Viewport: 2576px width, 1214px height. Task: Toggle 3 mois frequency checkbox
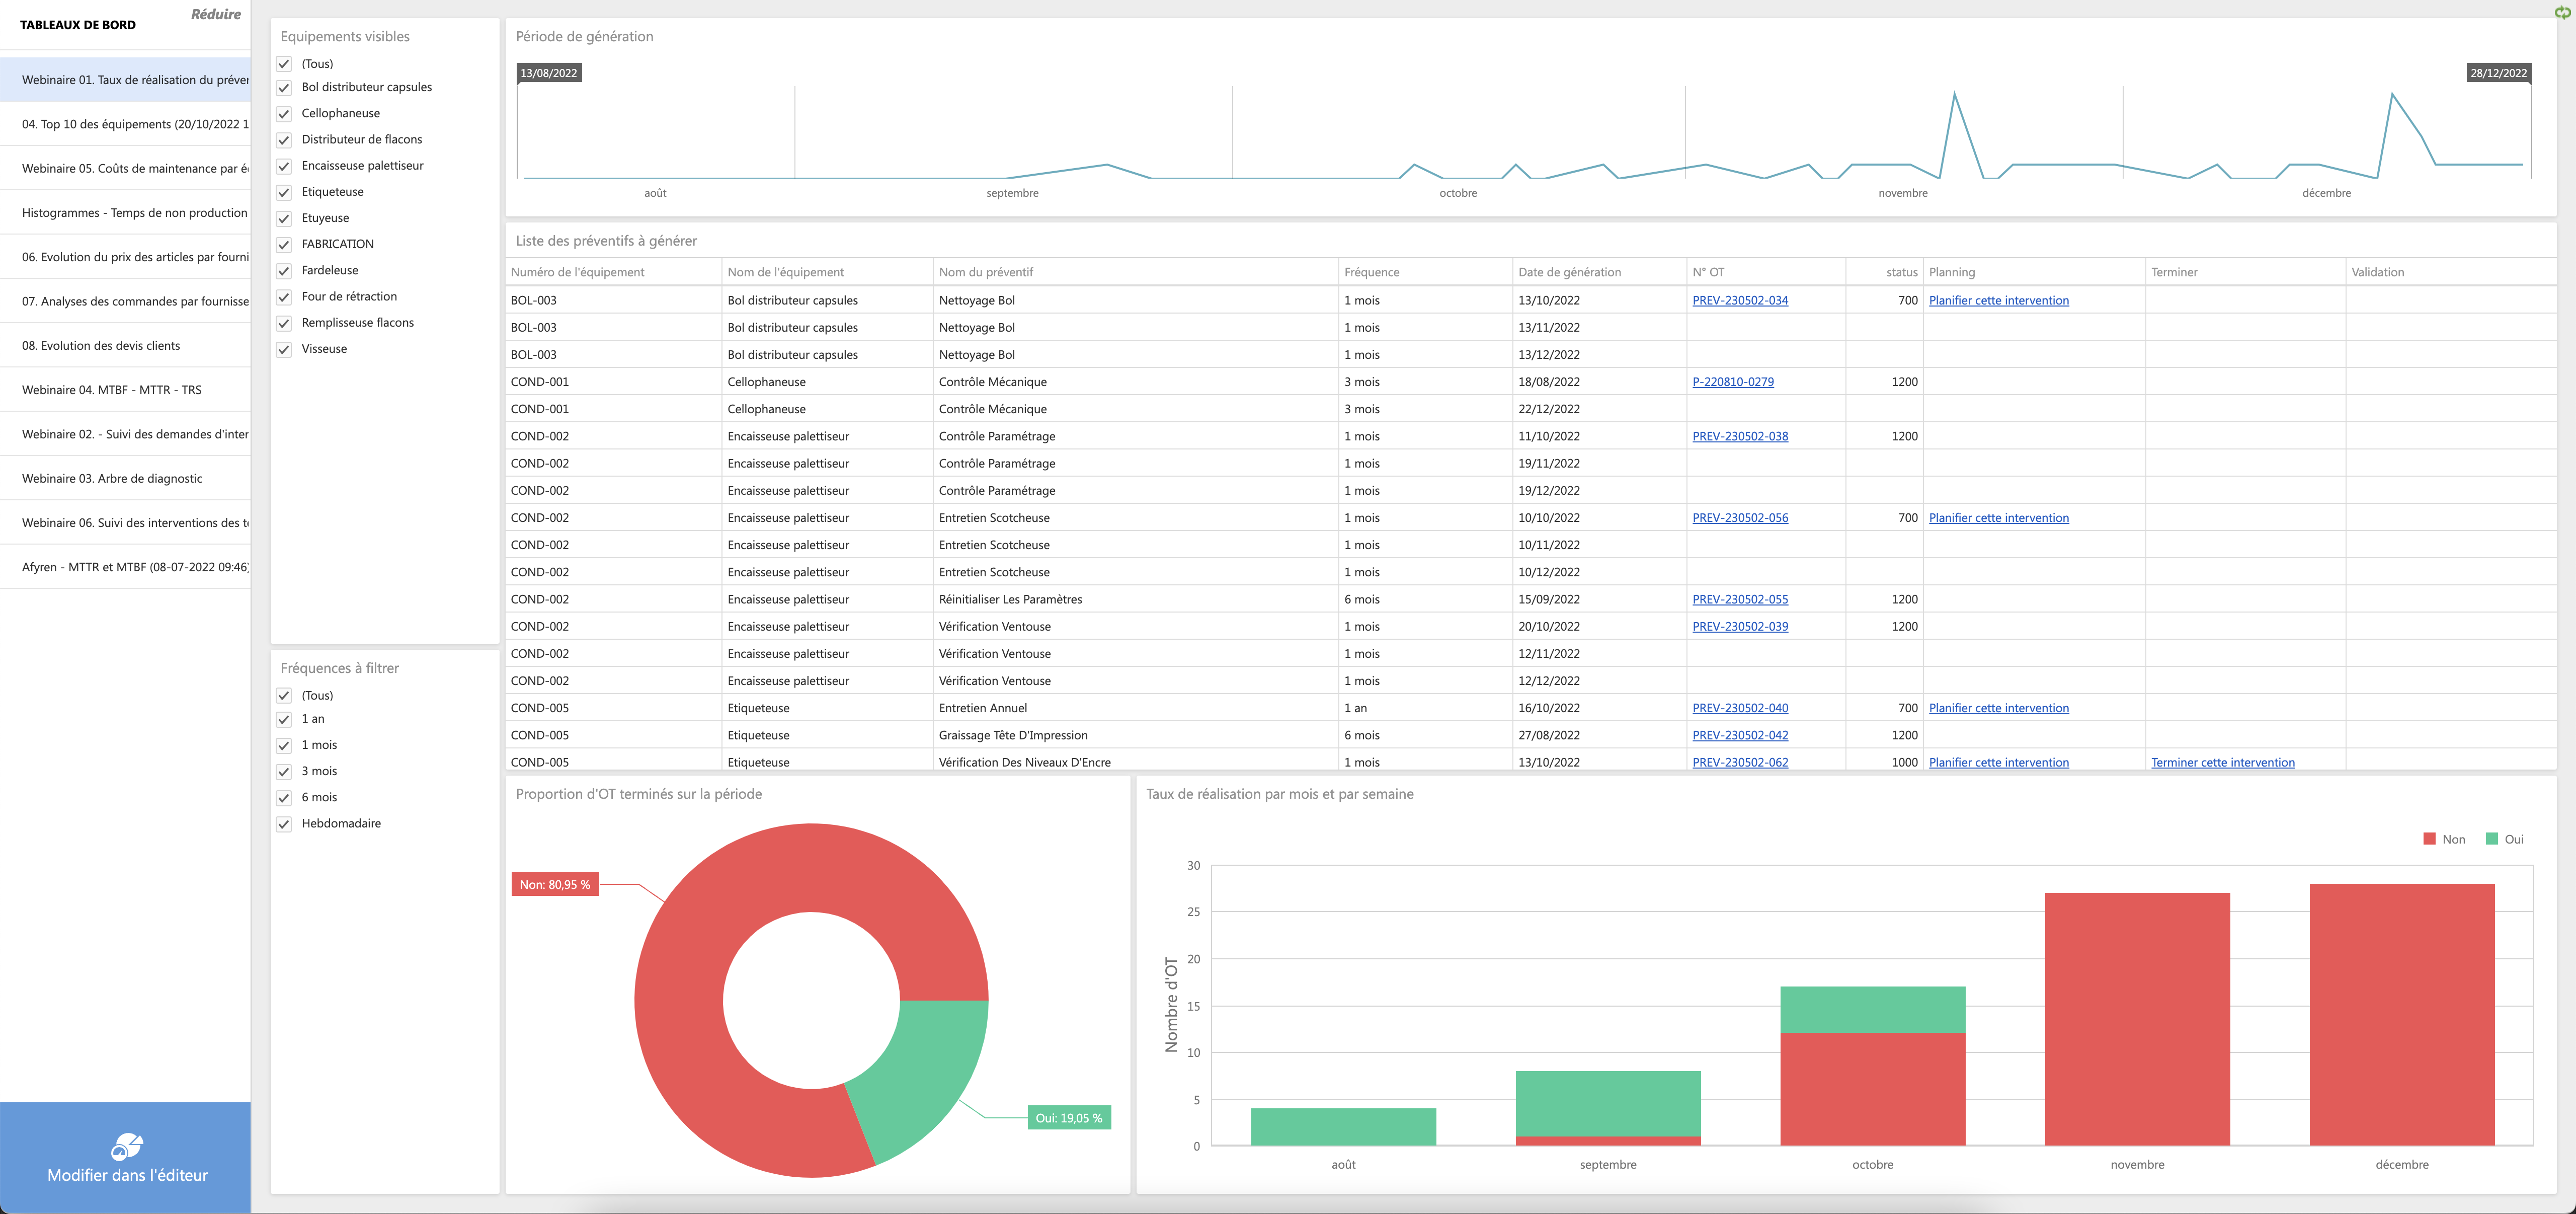[x=284, y=772]
